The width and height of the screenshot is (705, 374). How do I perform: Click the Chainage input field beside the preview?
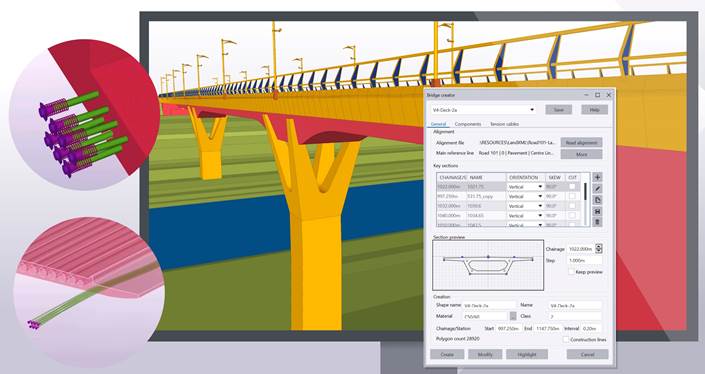pos(580,249)
